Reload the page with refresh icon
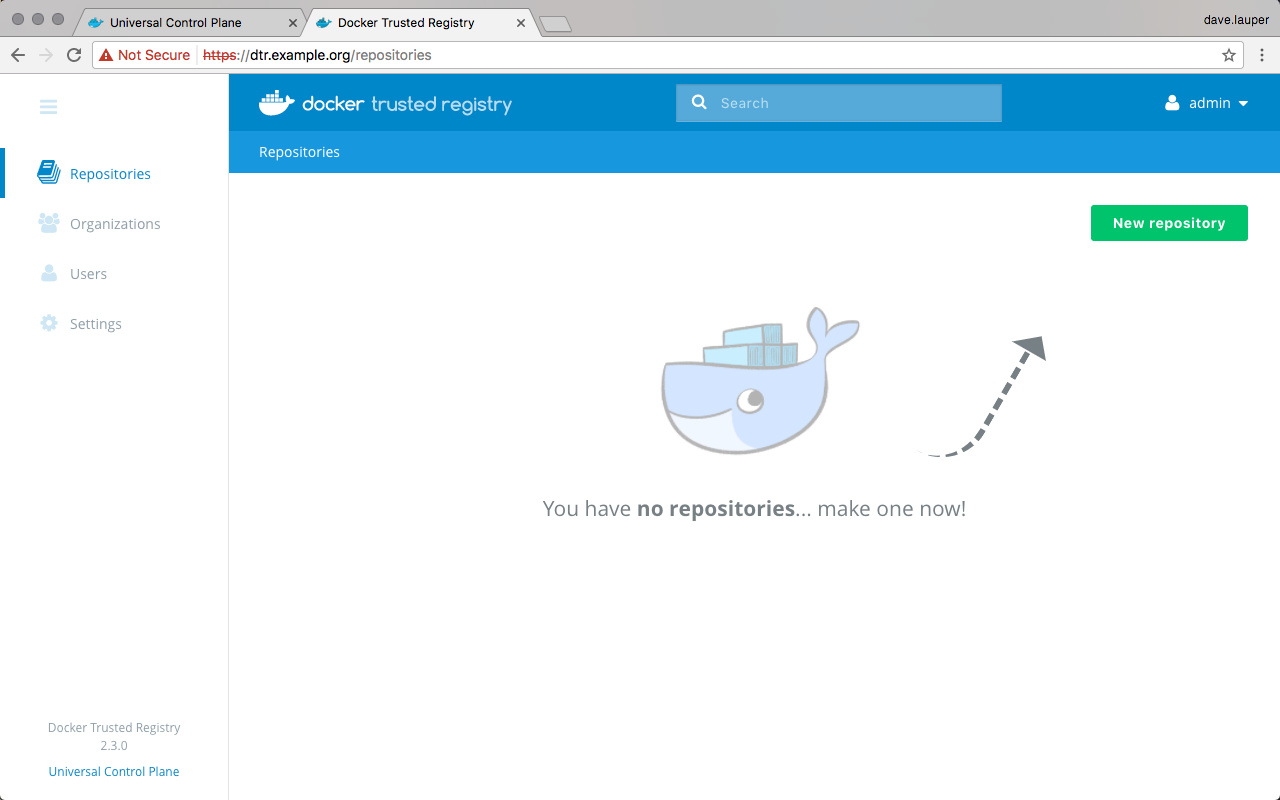1280x800 pixels. pos(74,55)
